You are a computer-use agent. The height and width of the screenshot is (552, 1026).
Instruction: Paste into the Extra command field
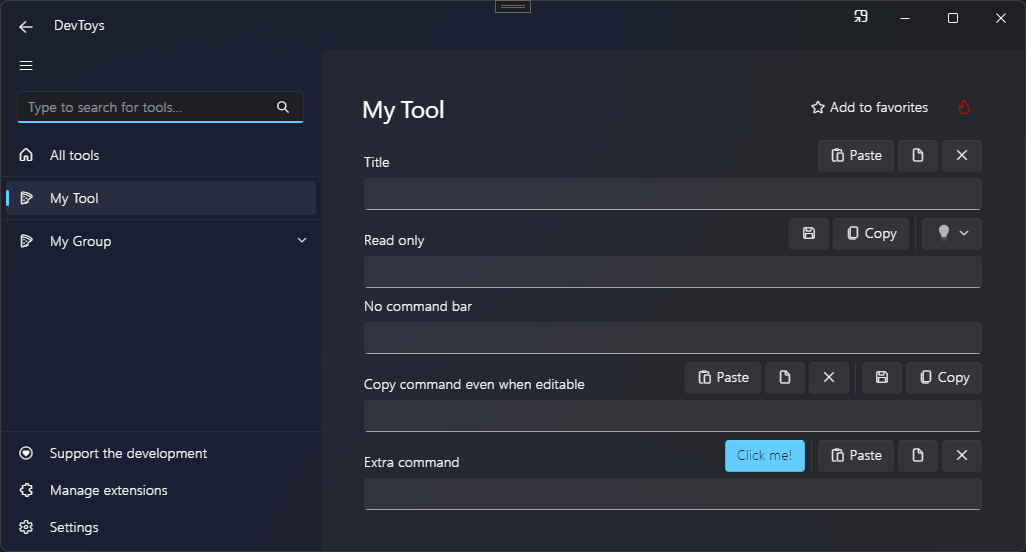point(856,456)
